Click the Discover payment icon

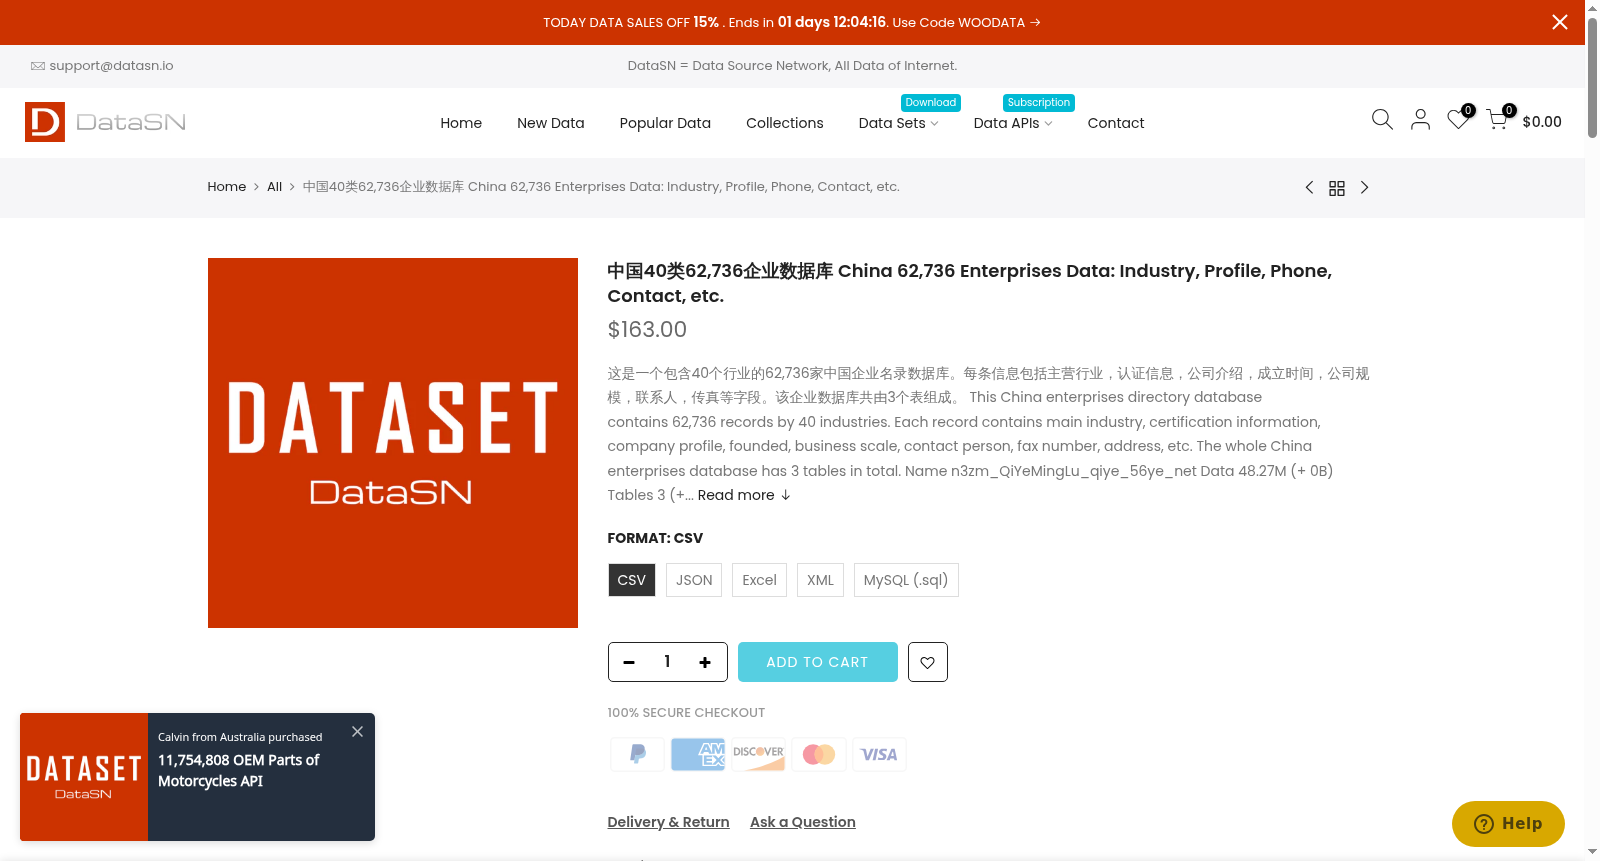coord(758,754)
